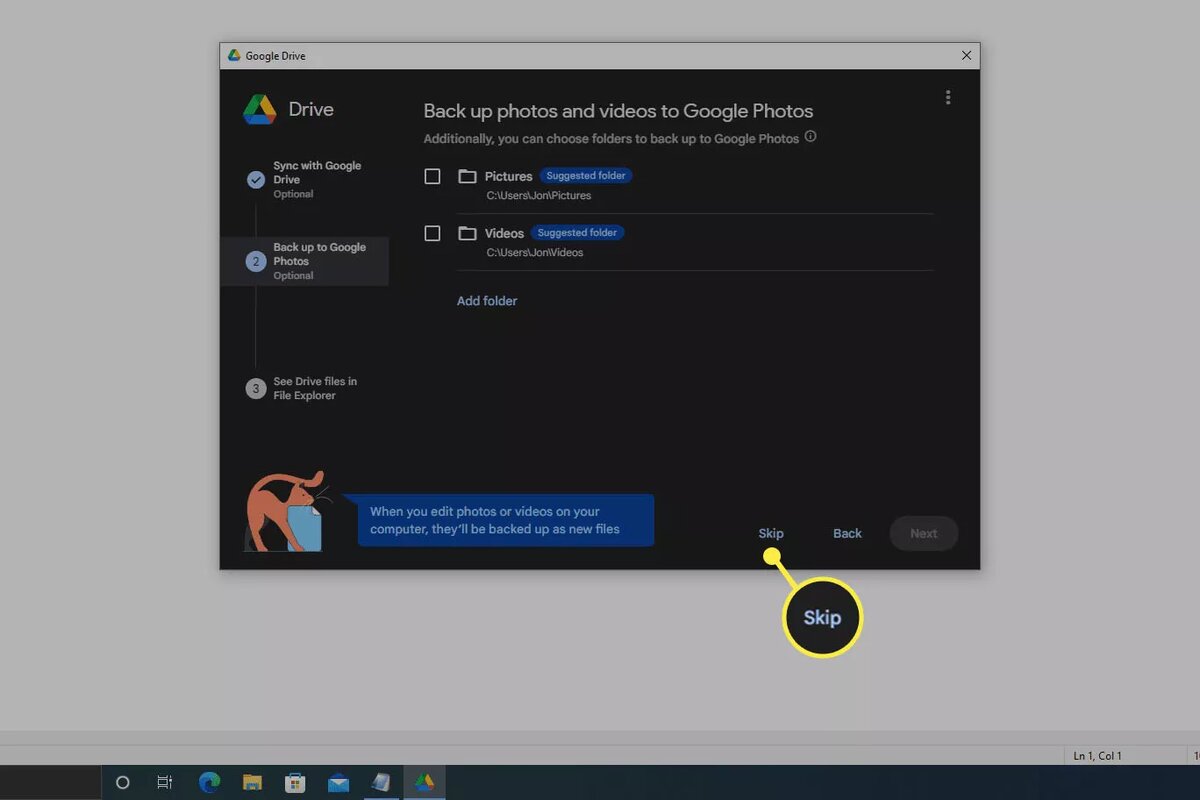
Task: Launch Microsoft Edge from the taskbar
Action: (209, 783)
